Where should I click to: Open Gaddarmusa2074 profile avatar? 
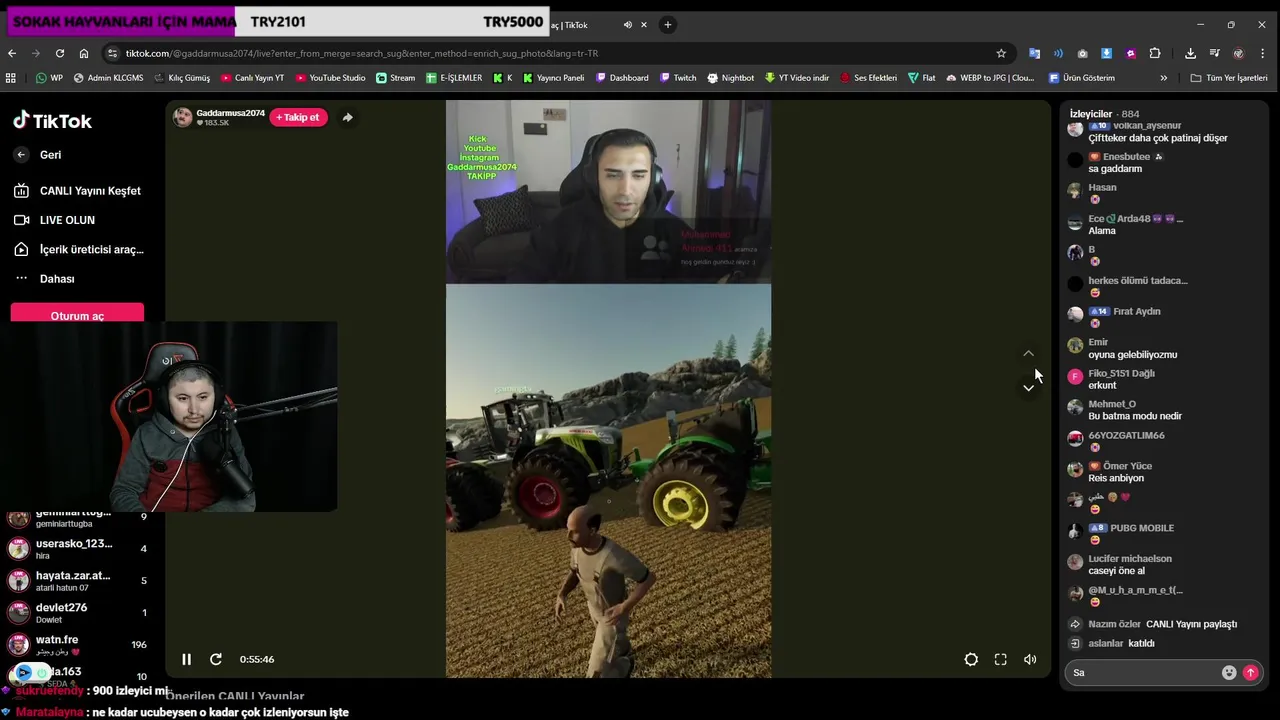[x=182, y=117]
